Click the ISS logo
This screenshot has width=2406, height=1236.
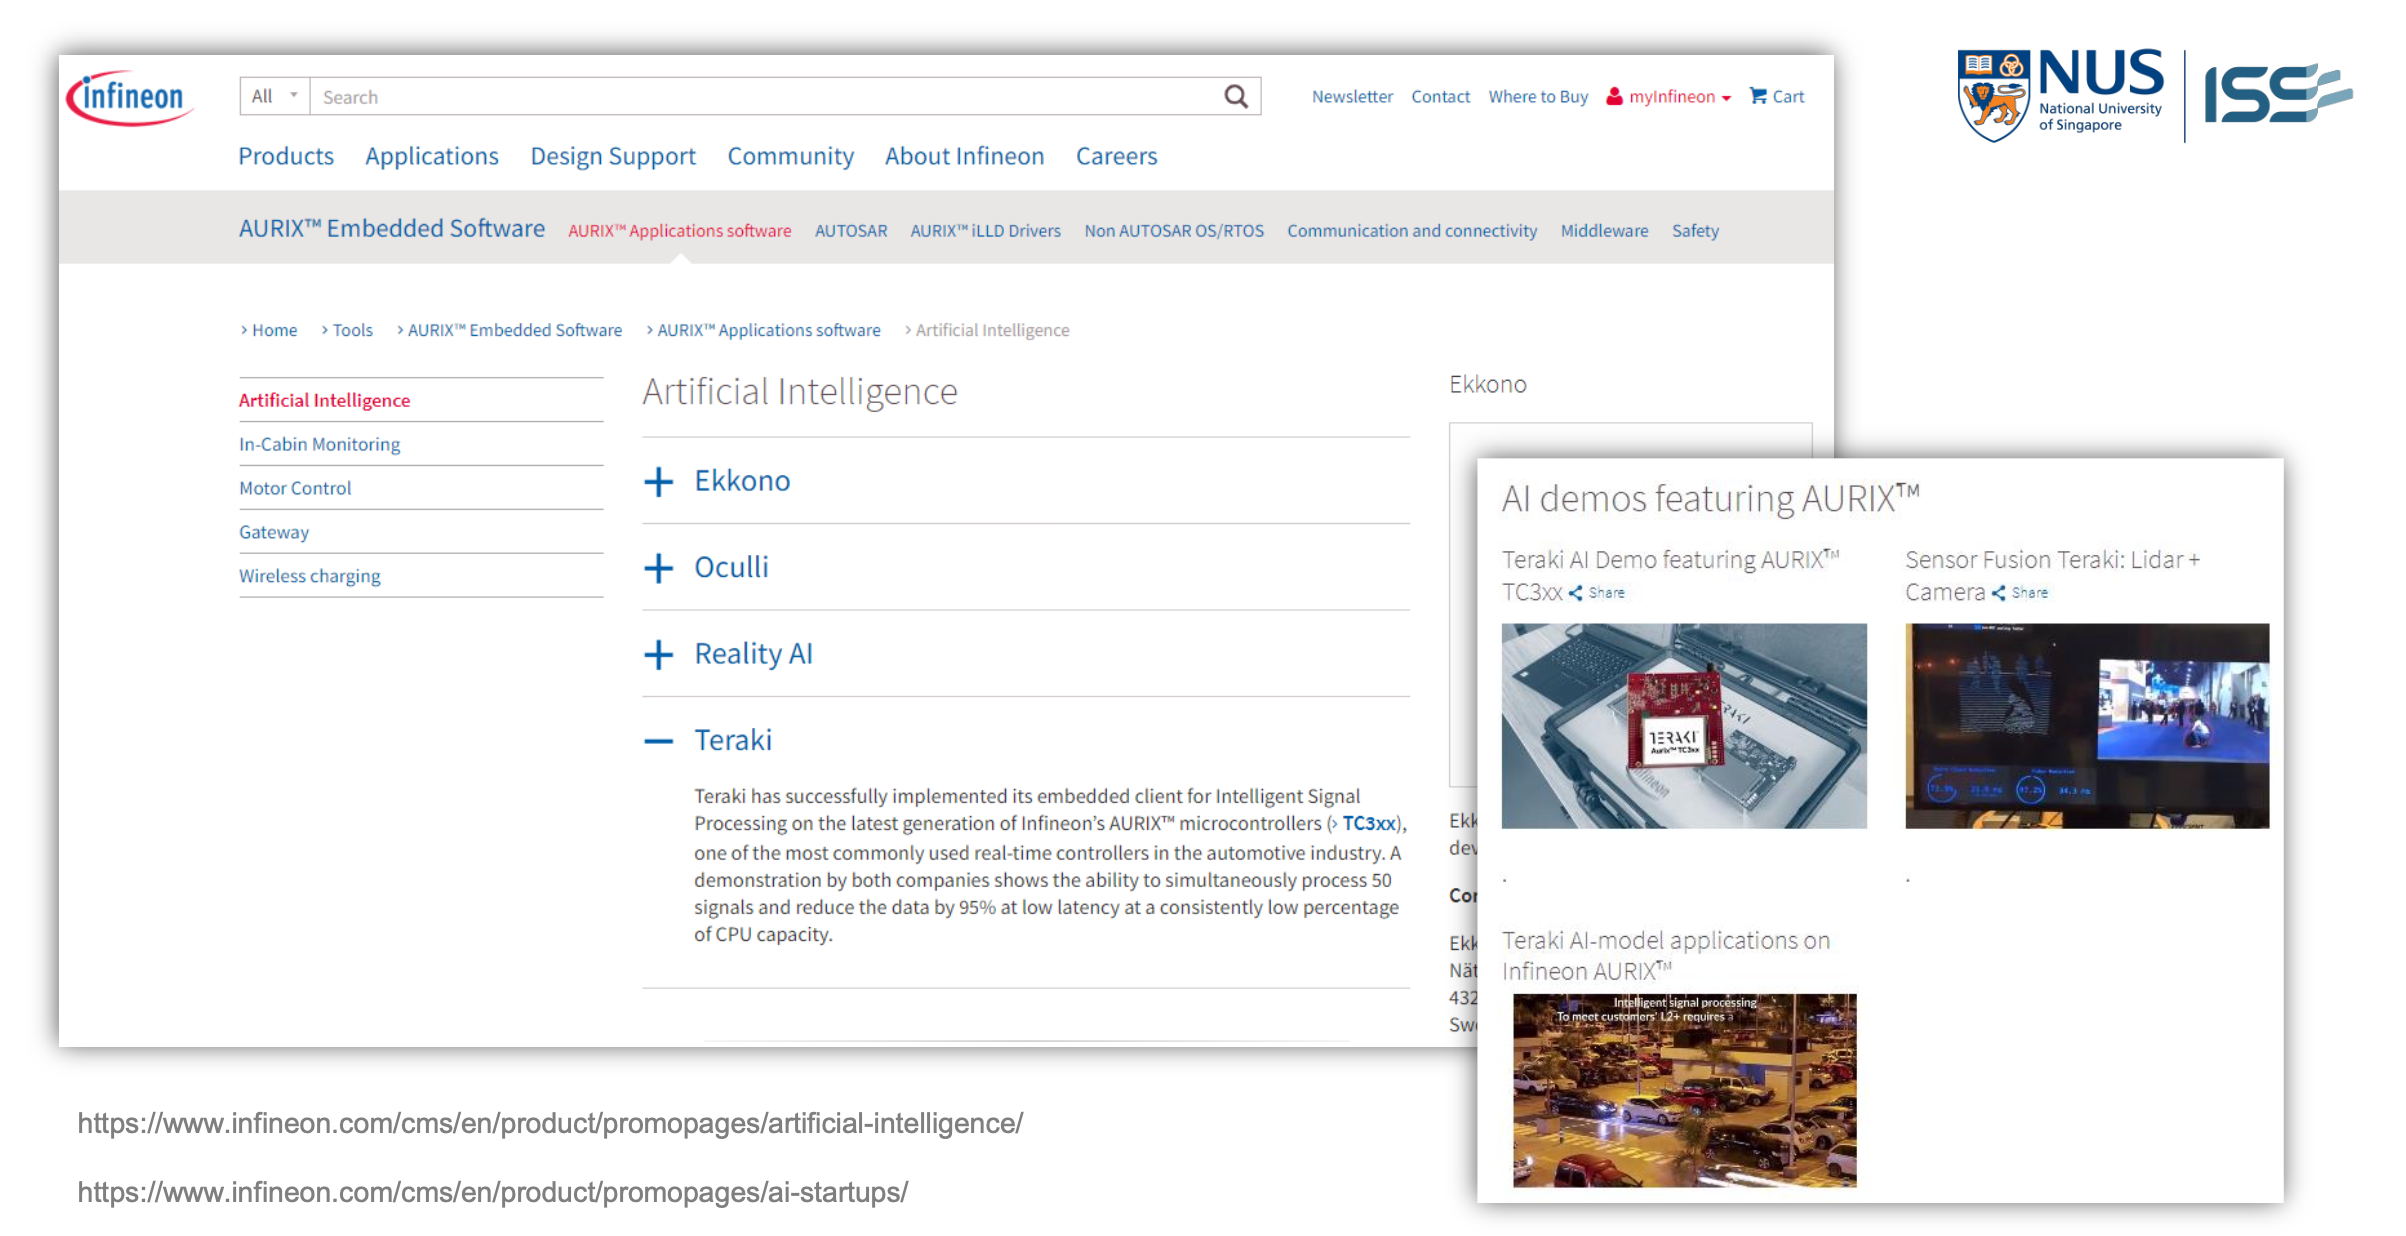(2277, 94)
